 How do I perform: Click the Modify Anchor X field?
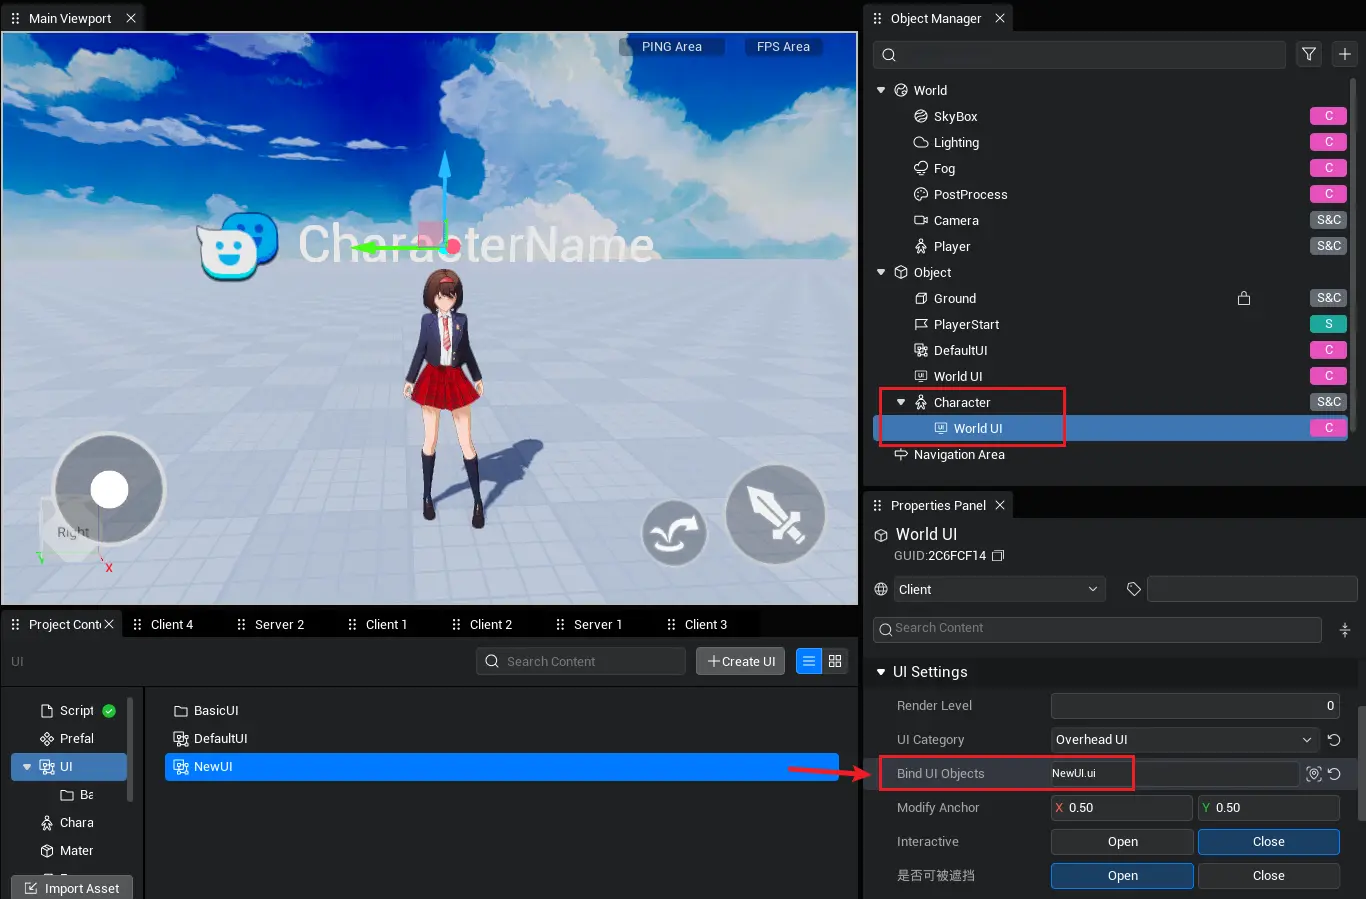(x=1122, y=808)
